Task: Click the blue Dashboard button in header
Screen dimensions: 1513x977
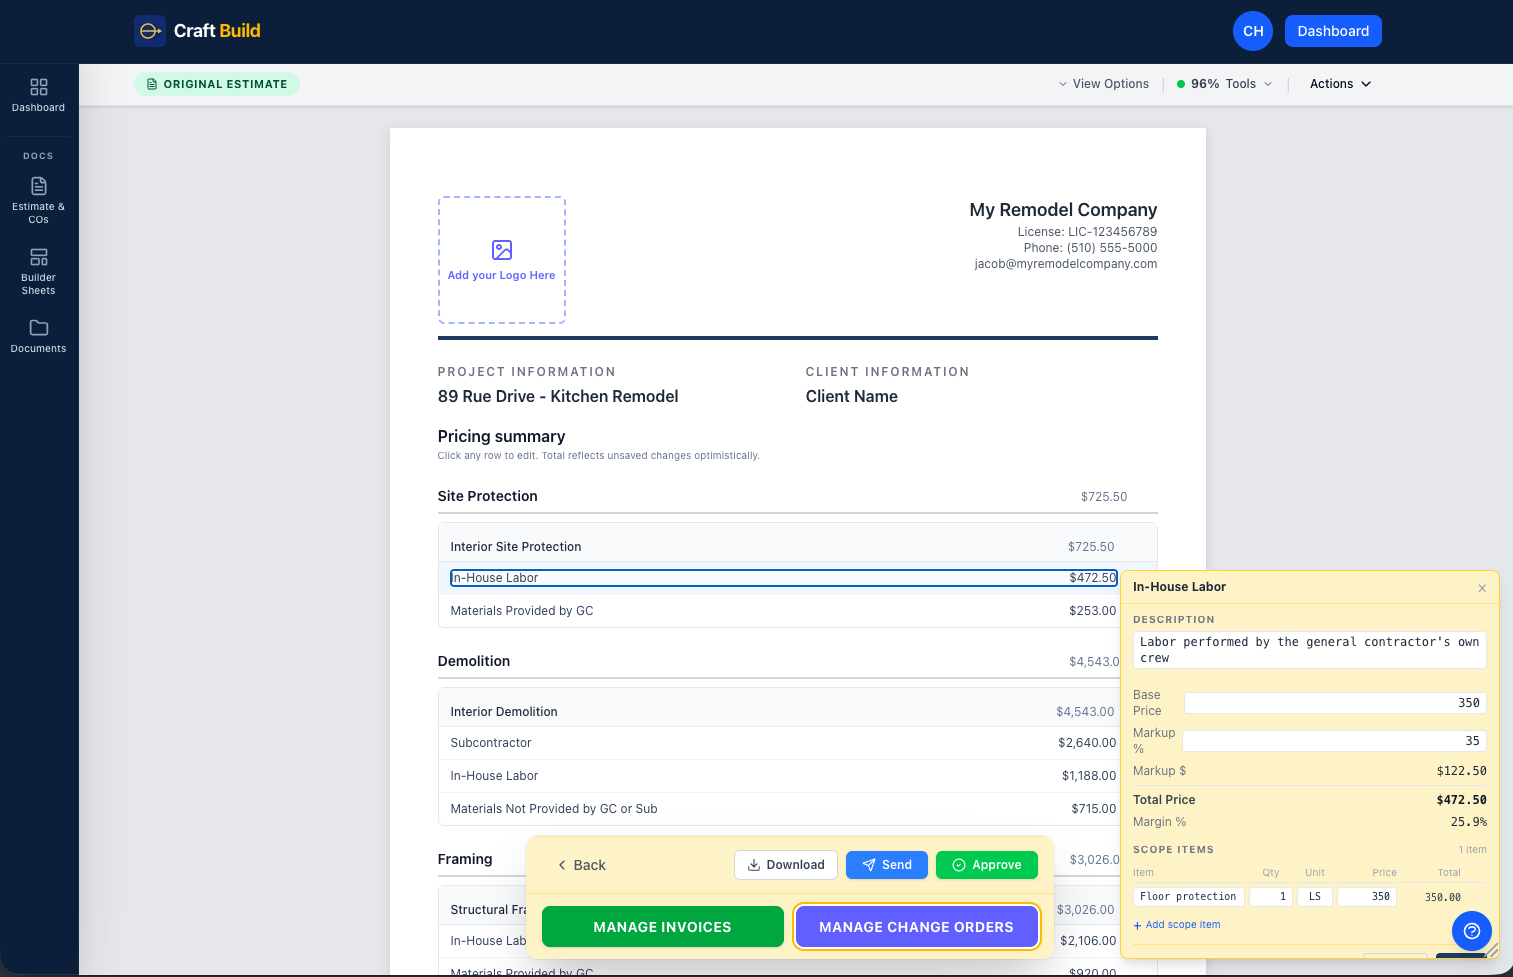Action: point(1333,31)
